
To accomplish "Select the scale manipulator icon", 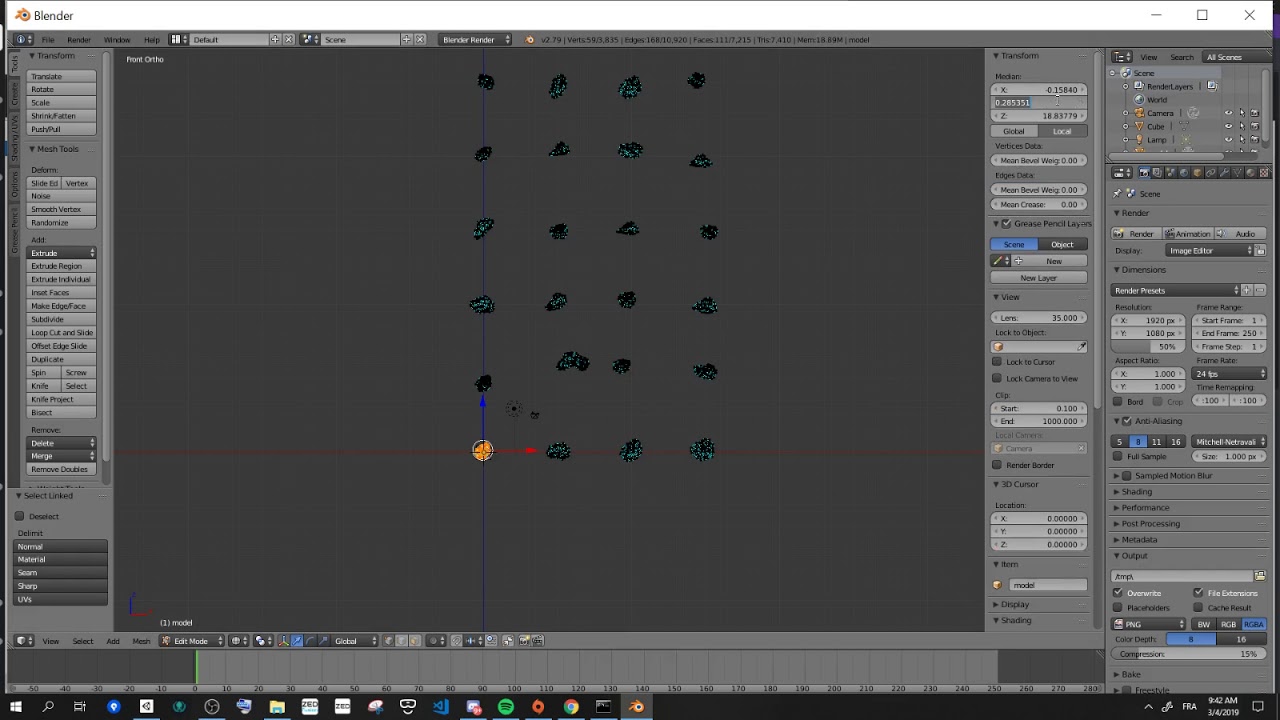I will (323, 641).
